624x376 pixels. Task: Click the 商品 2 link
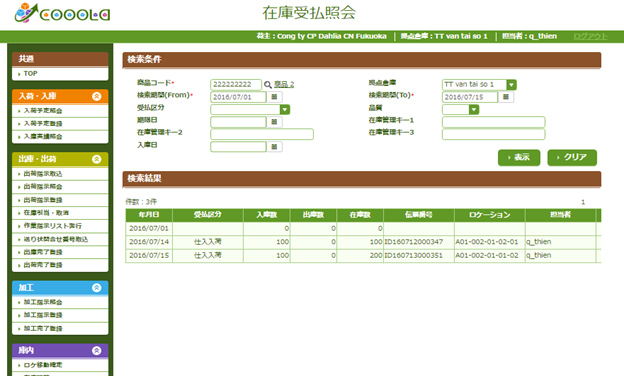[284, 85]
